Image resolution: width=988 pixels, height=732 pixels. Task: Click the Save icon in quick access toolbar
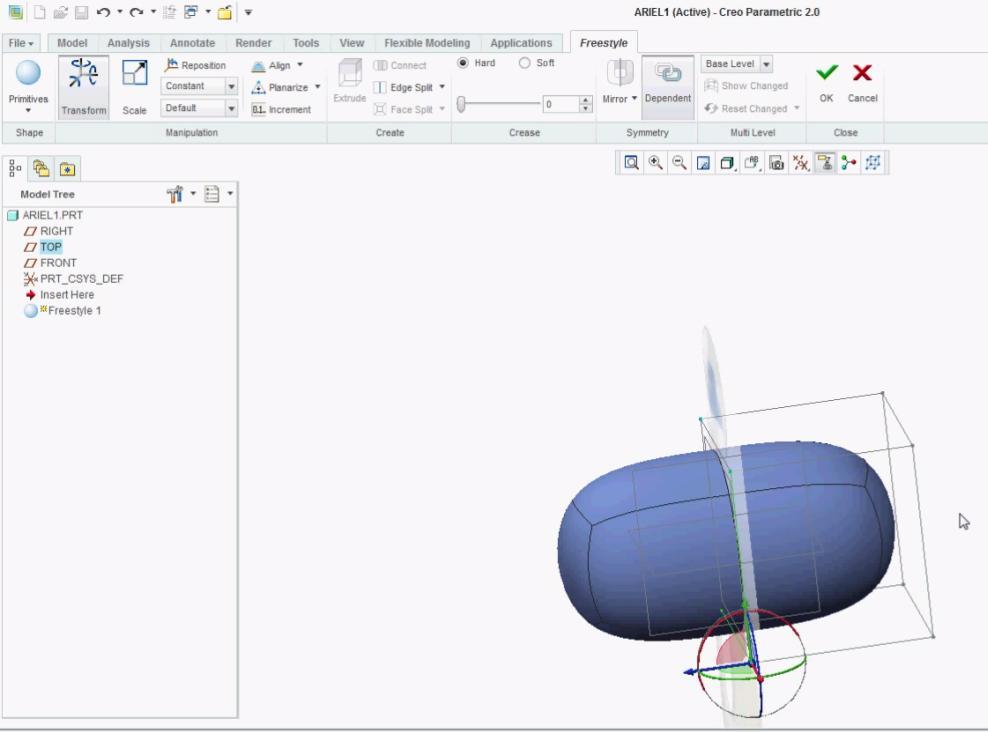[x=81, y=12]
